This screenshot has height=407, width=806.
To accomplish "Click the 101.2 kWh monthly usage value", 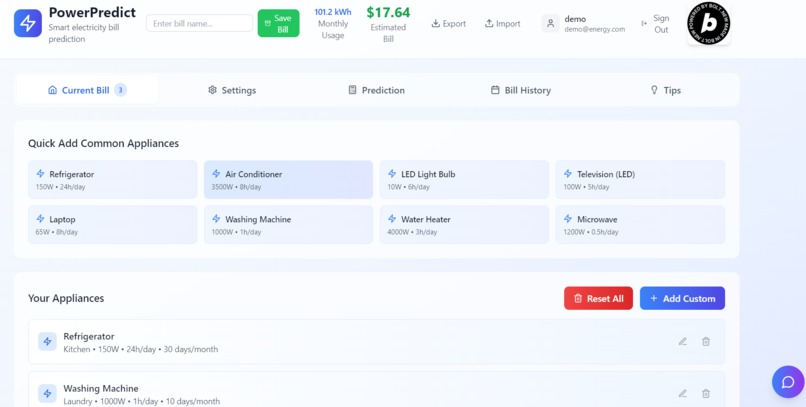I will tap(333, 12).
